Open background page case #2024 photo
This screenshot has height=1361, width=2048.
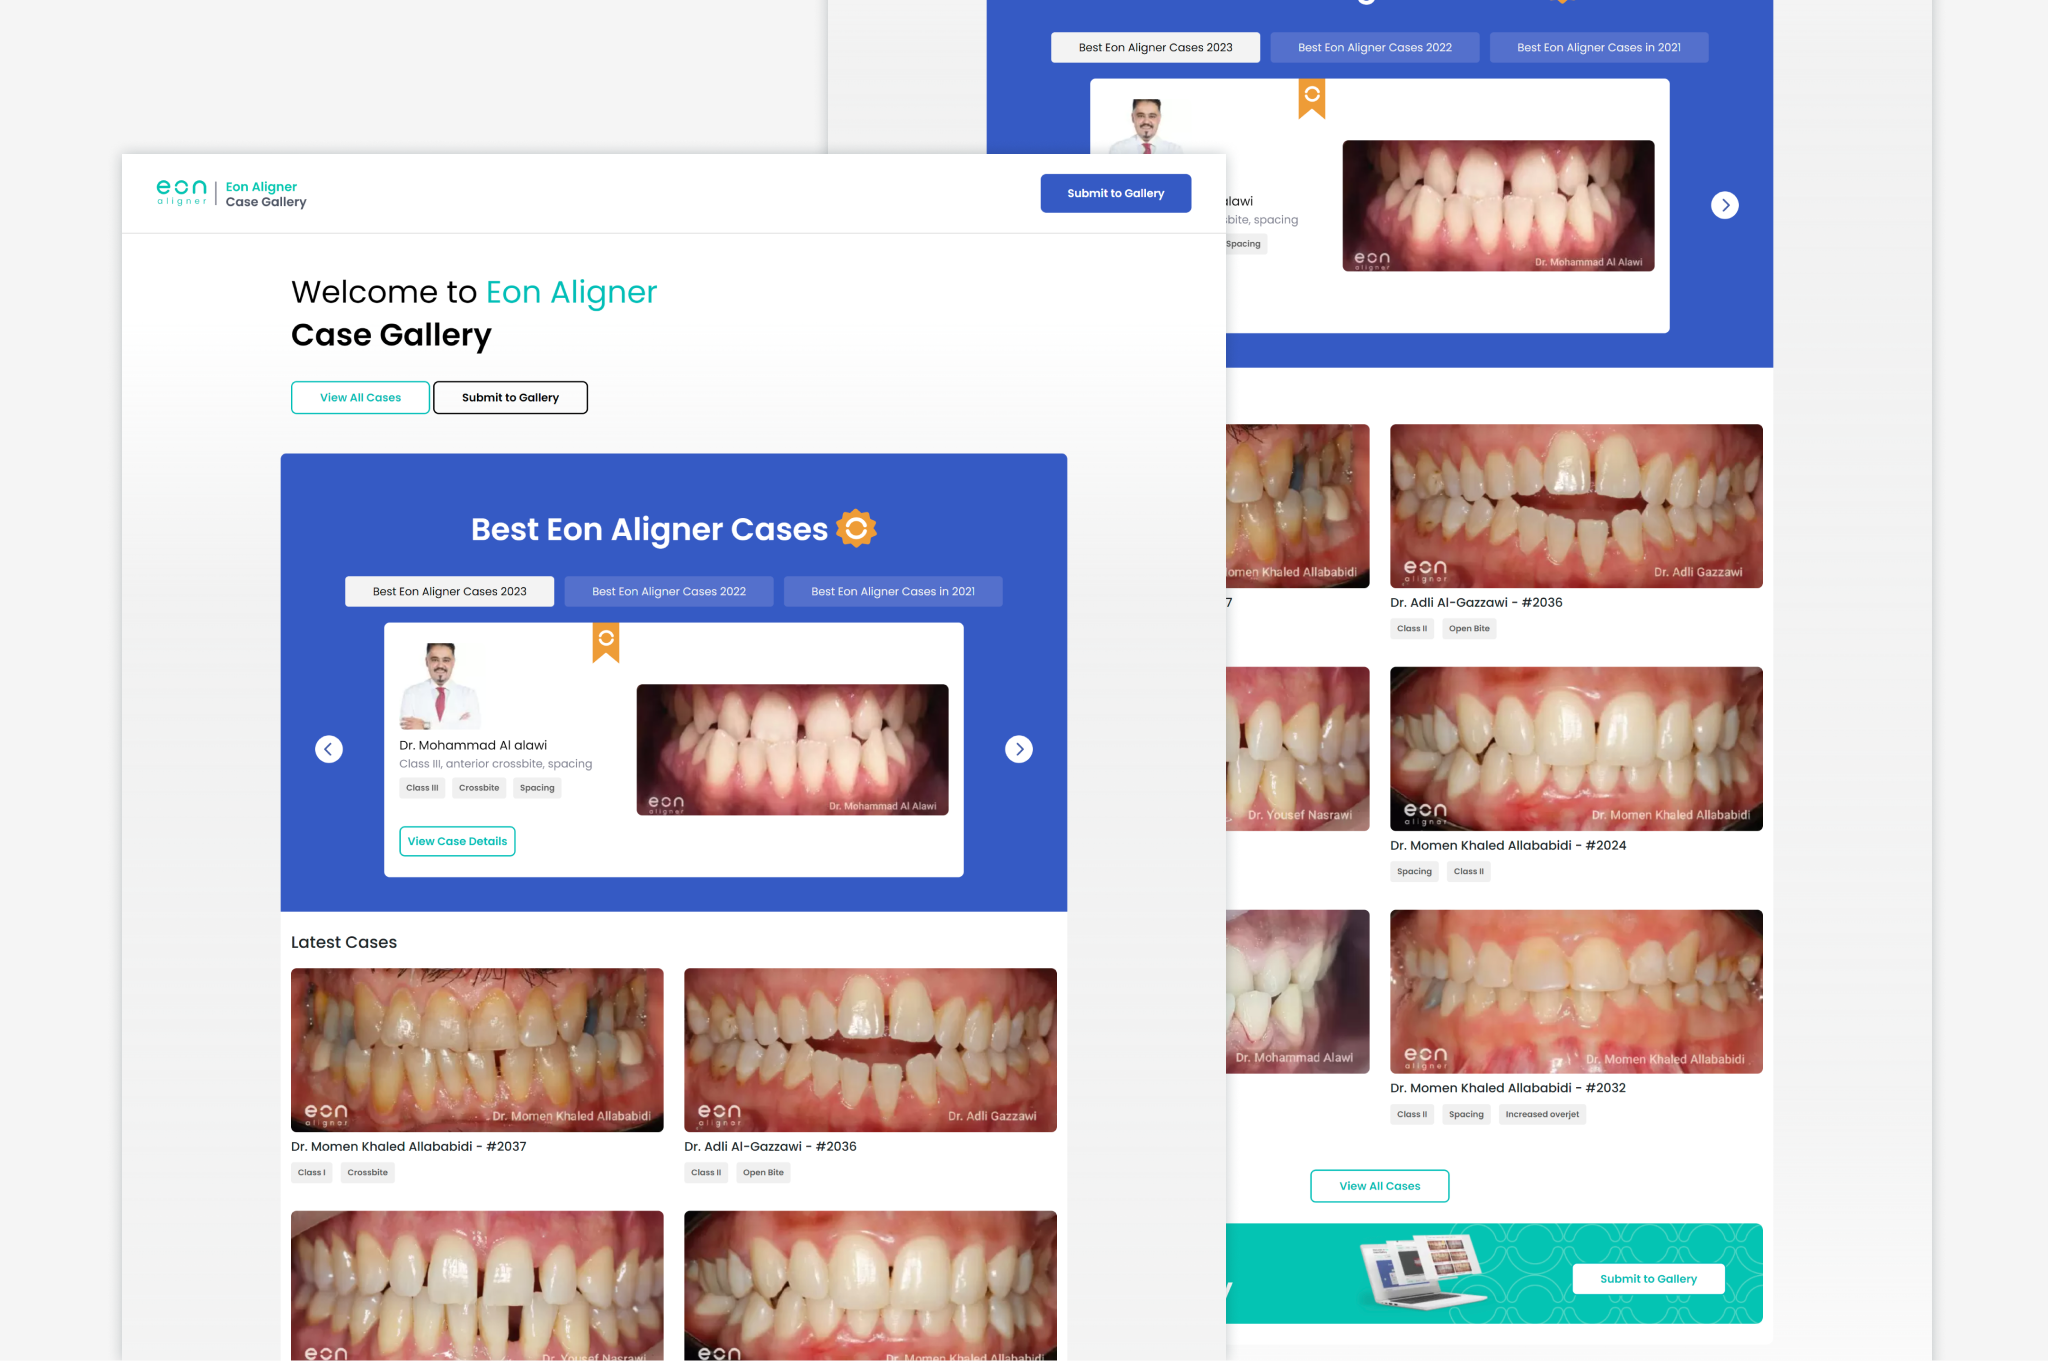[1576, 749]
